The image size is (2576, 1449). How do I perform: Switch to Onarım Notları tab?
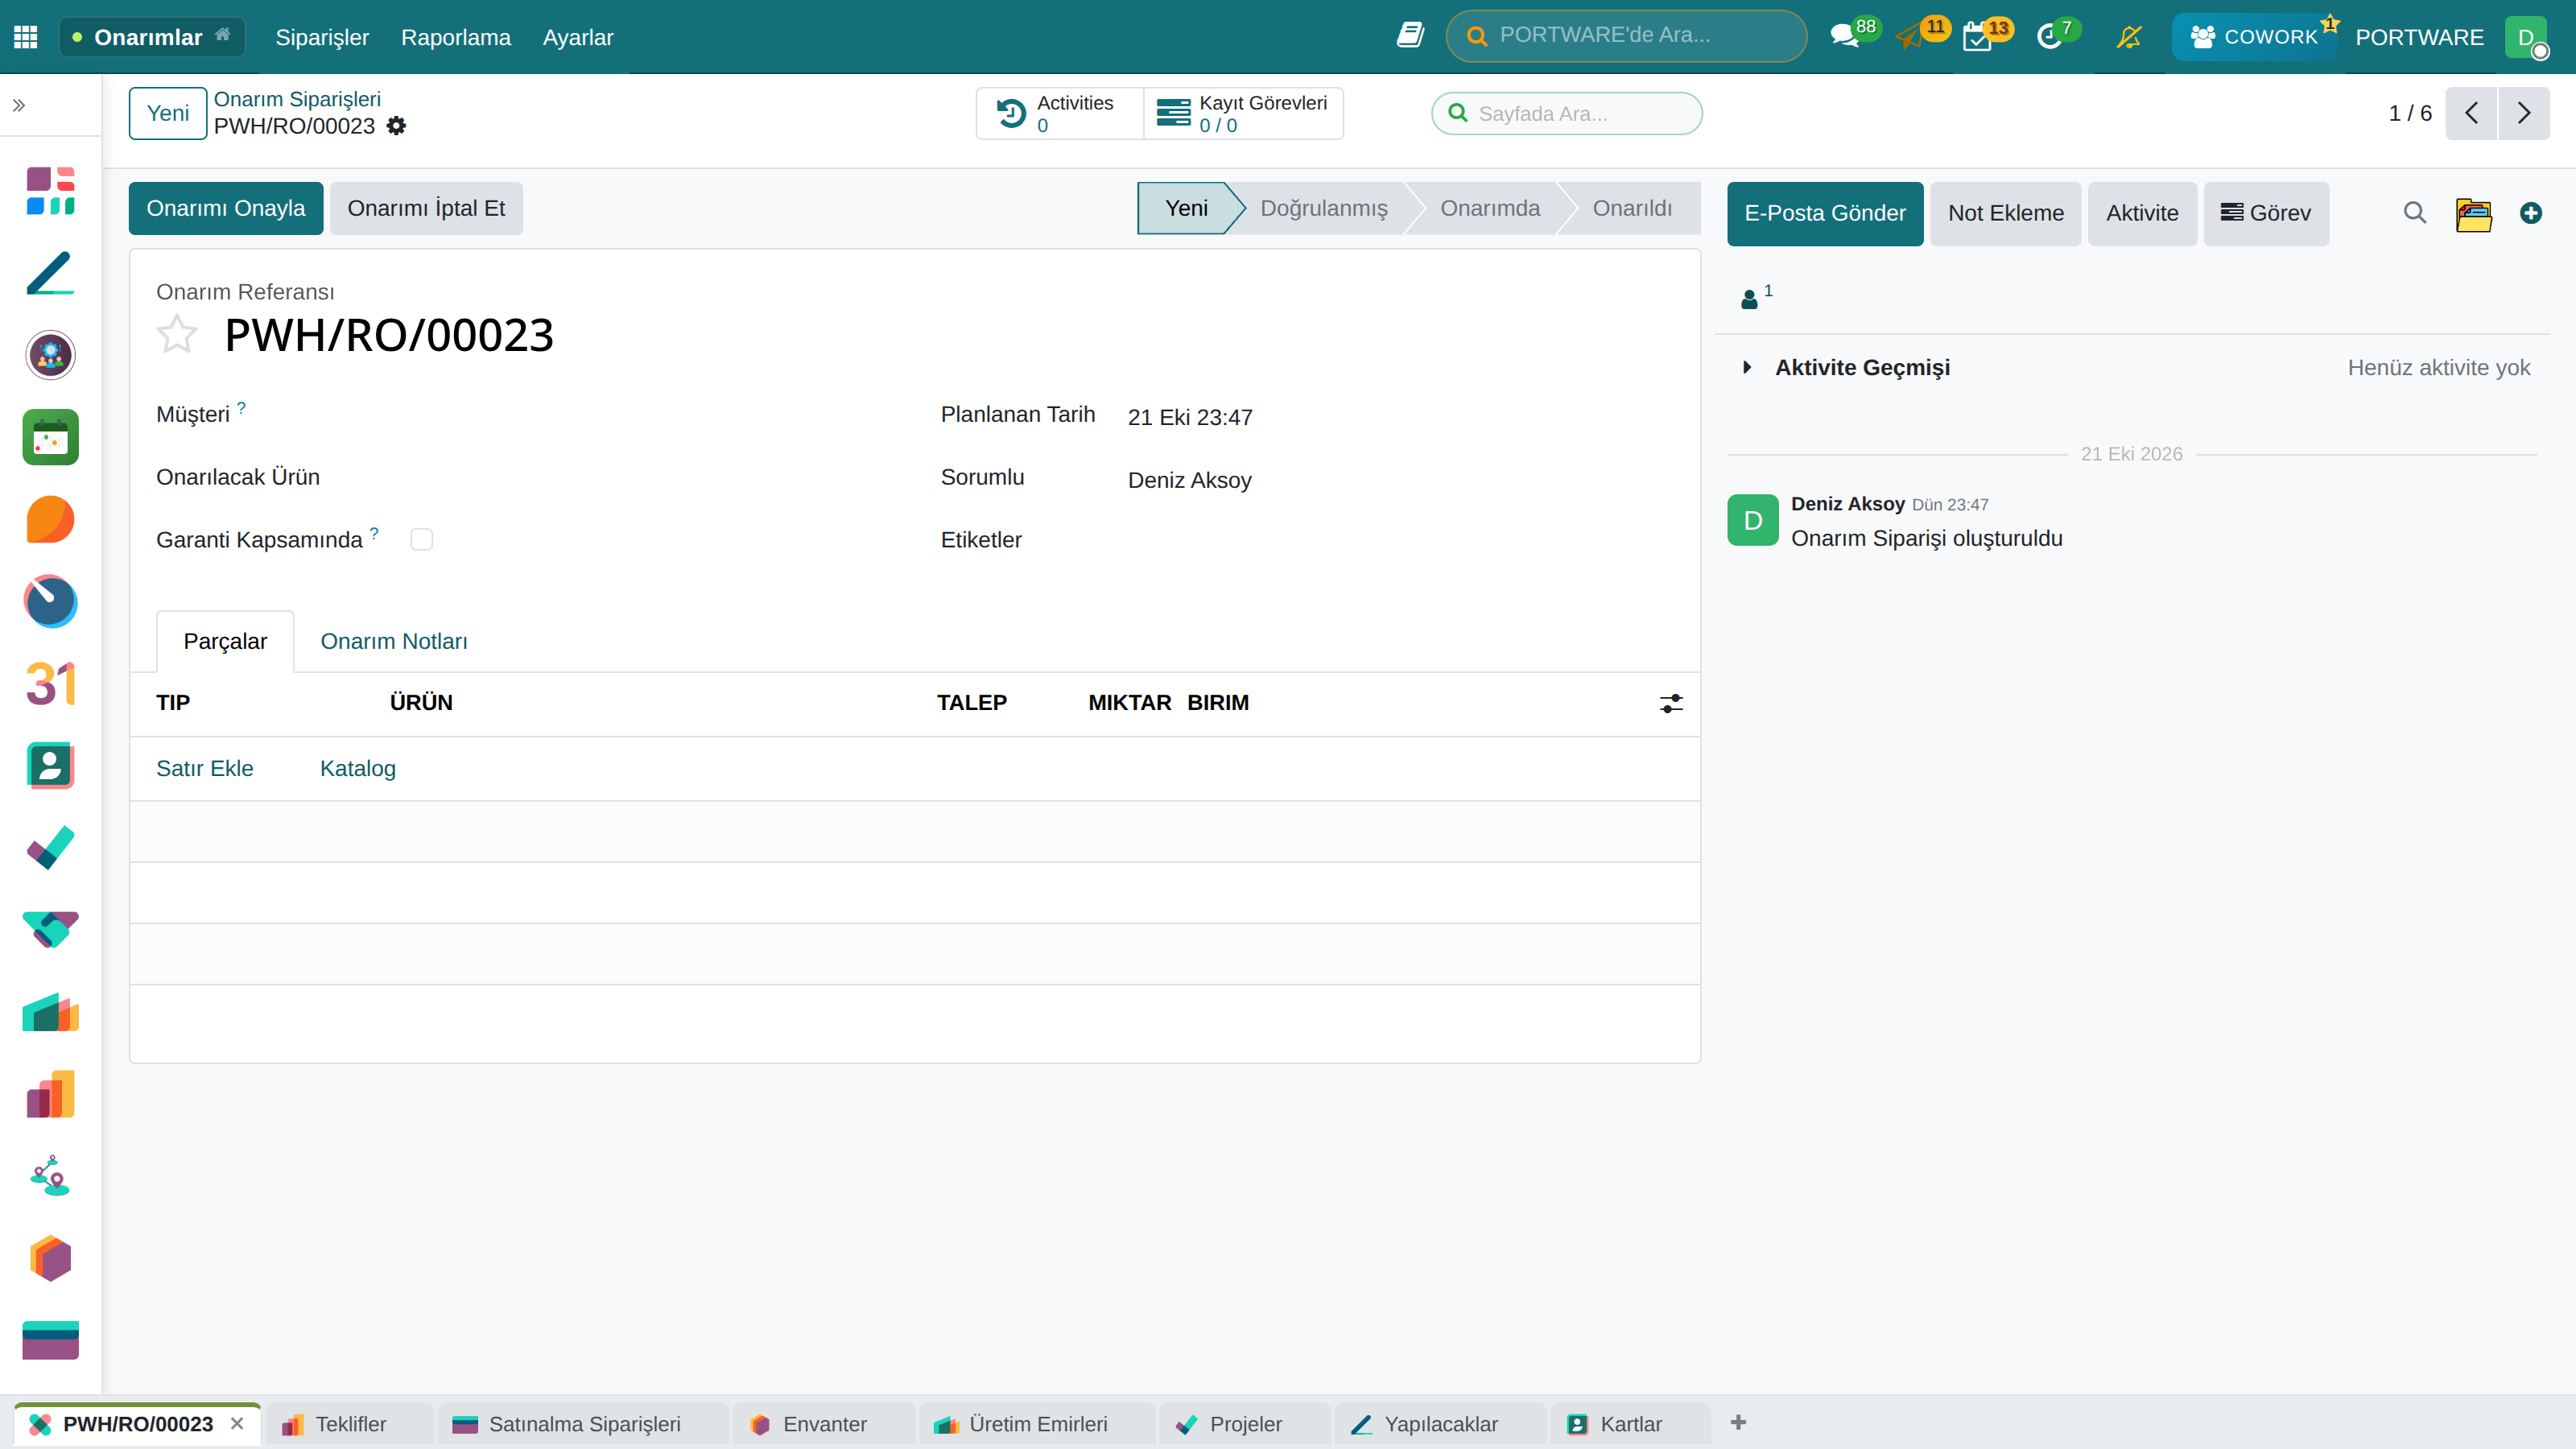click(x=394, y=641)
